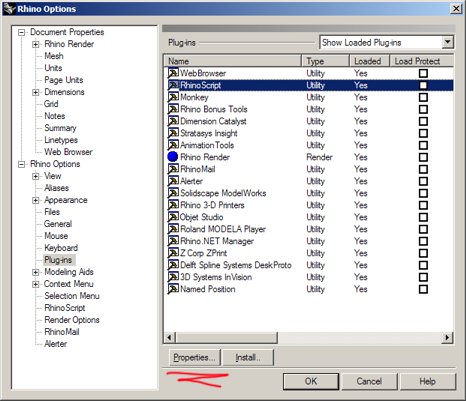The image size is (466, 401).
Task: Click the Load Protect column header
Action: tap(422, 61)
